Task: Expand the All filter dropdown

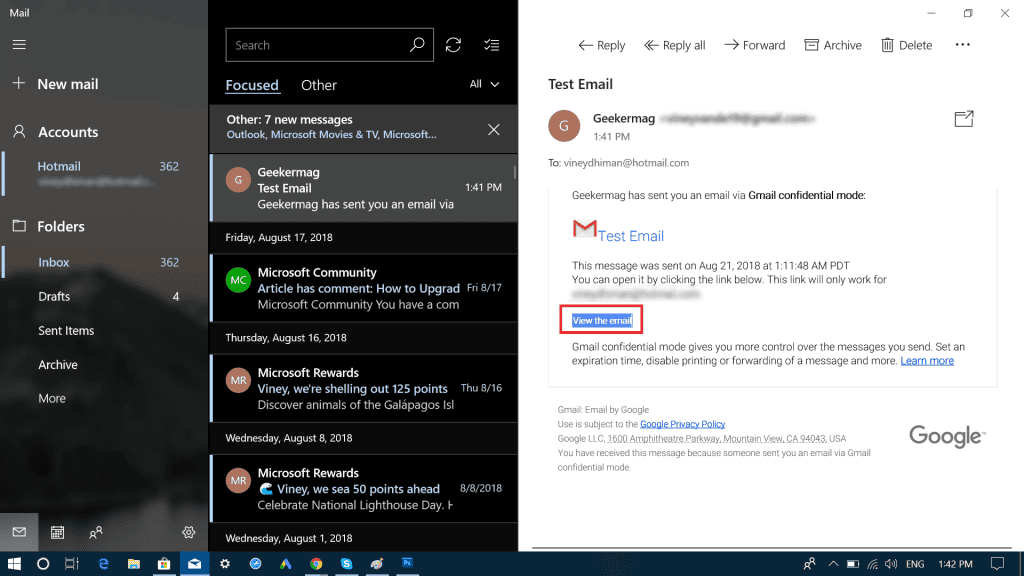Action: tap(484, 84)
